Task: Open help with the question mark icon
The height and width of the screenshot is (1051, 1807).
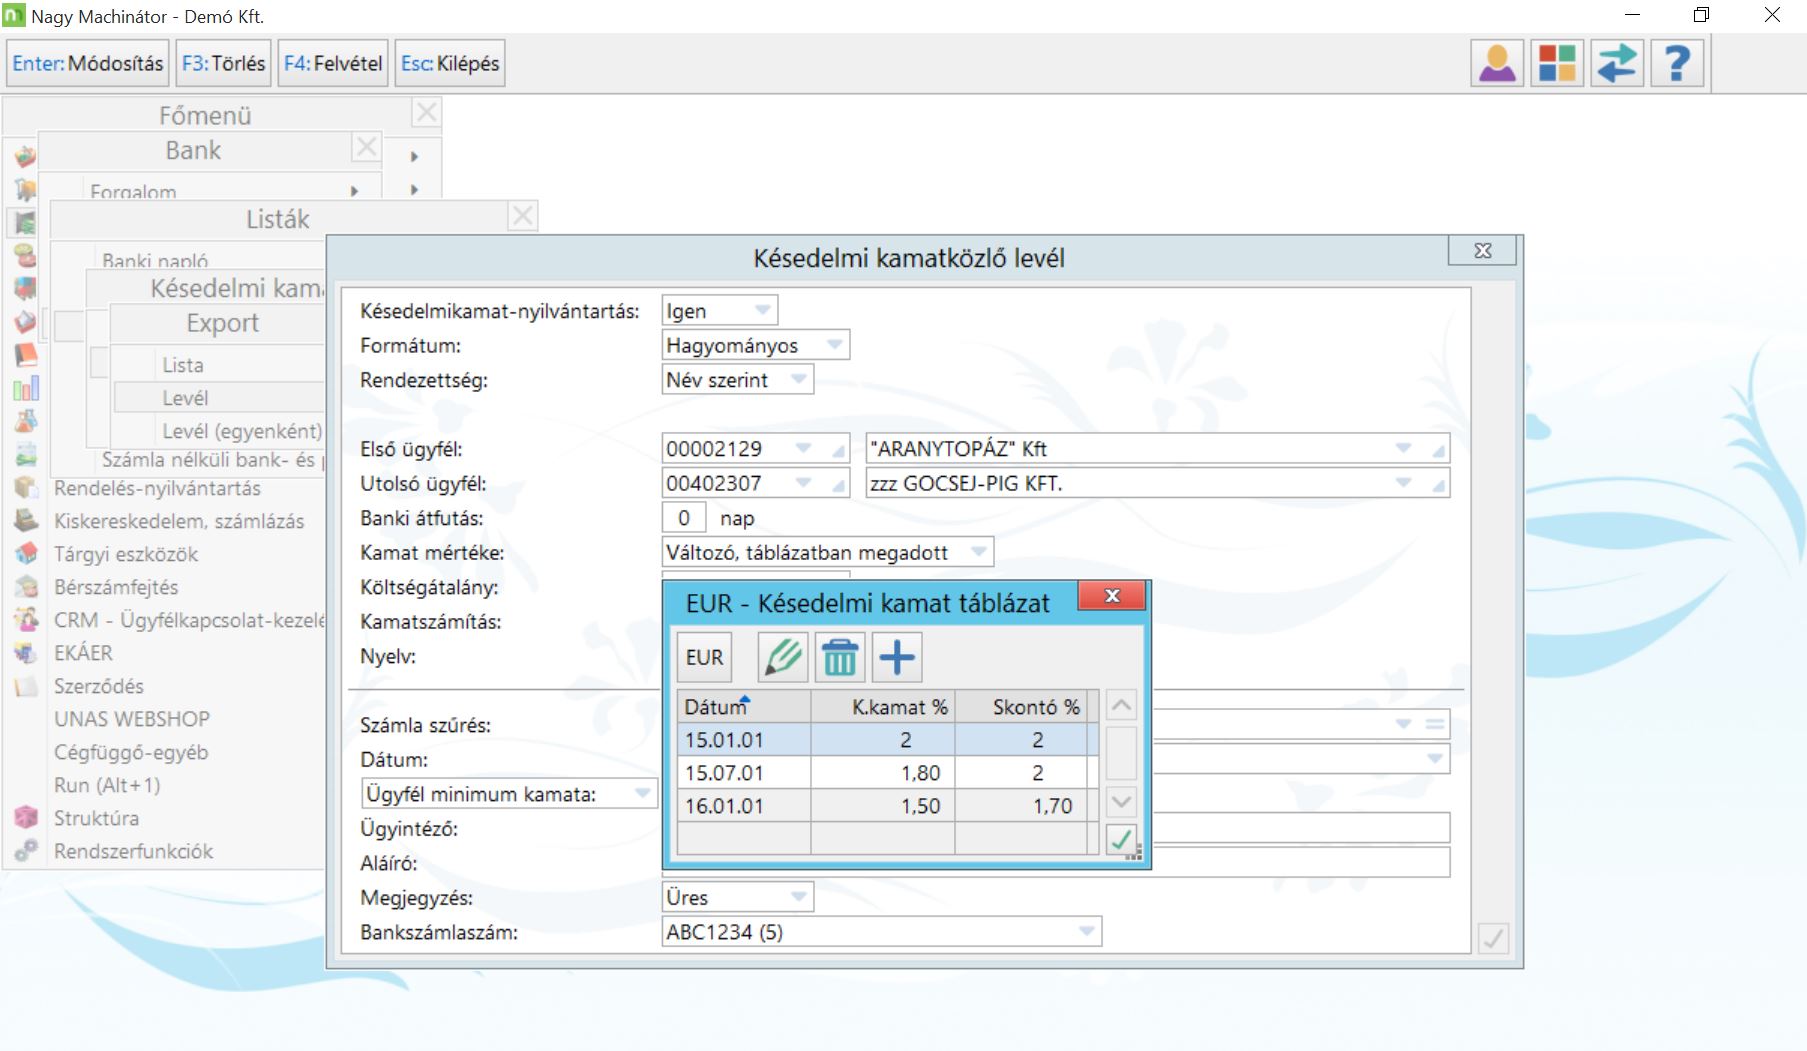Action: (1676, 63)
